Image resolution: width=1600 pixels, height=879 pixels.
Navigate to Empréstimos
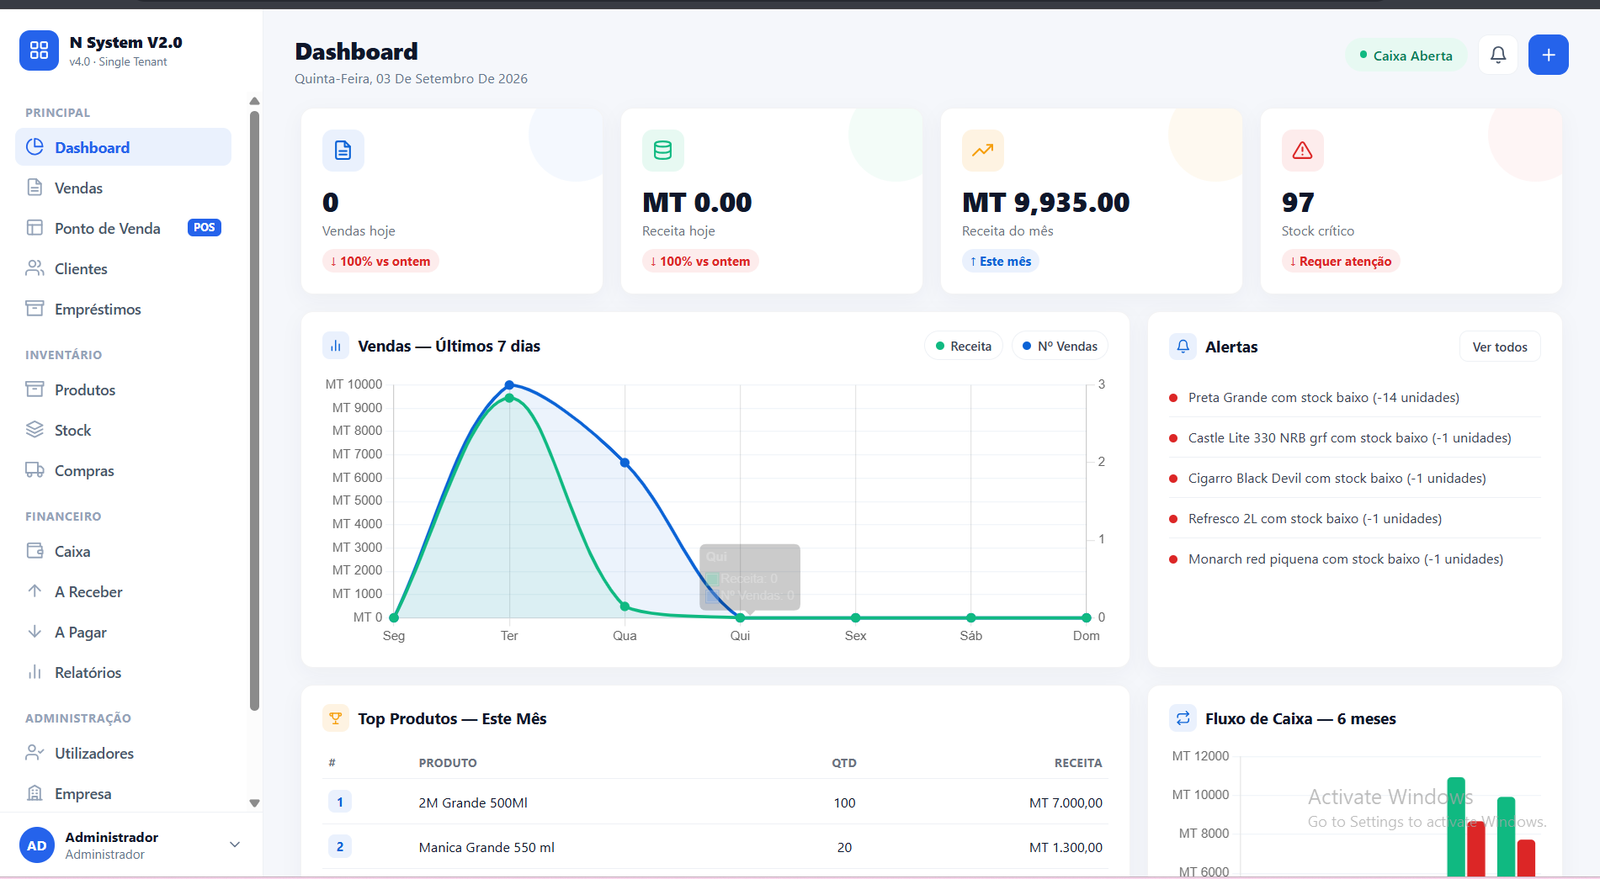123,309
